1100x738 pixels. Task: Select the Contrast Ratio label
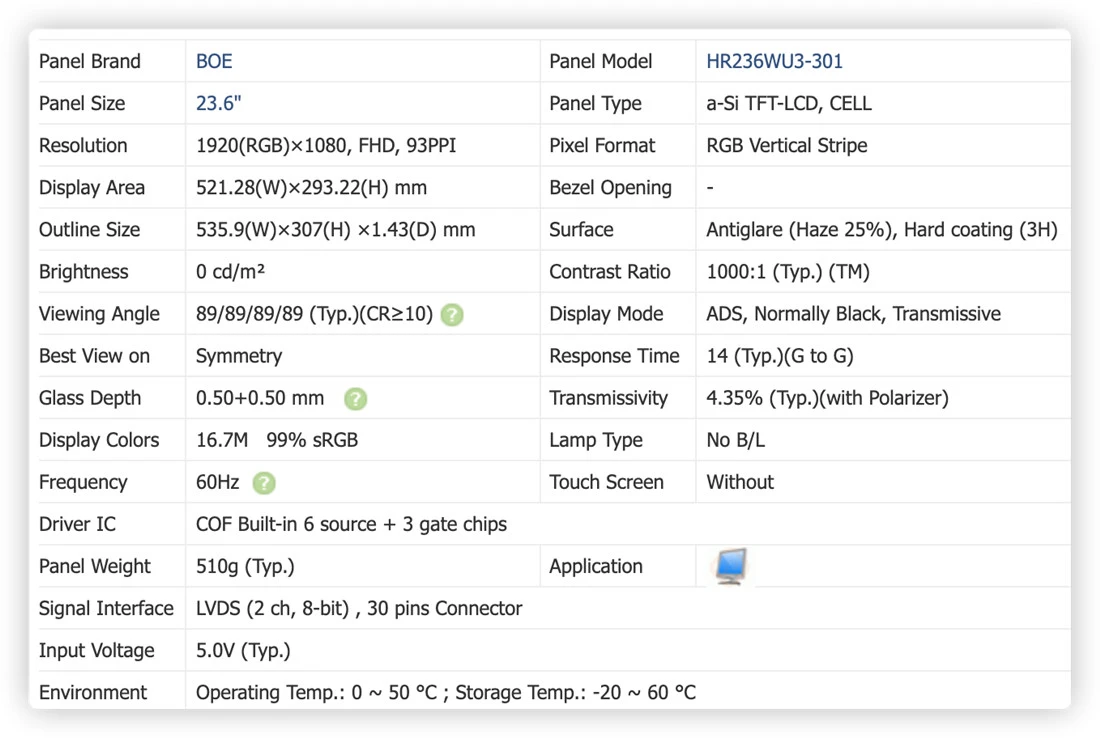(610, 271)
